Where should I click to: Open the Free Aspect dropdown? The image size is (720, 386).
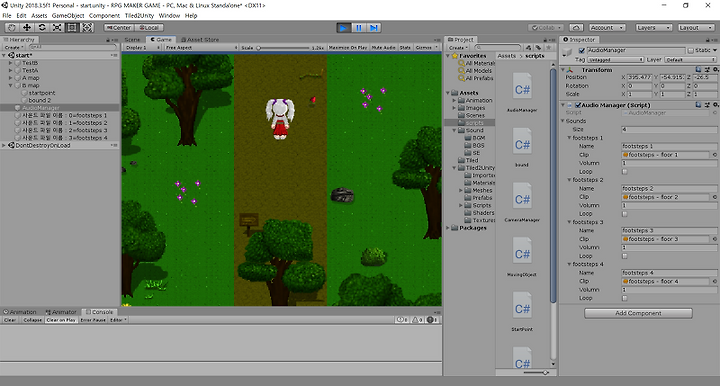[201, 47]
